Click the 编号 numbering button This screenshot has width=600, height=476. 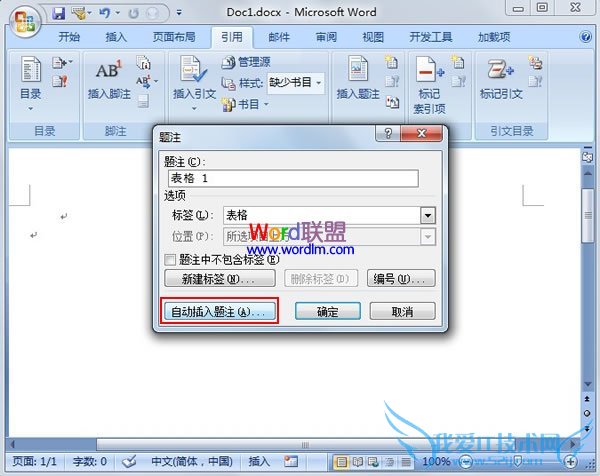(x=401, y=279)
